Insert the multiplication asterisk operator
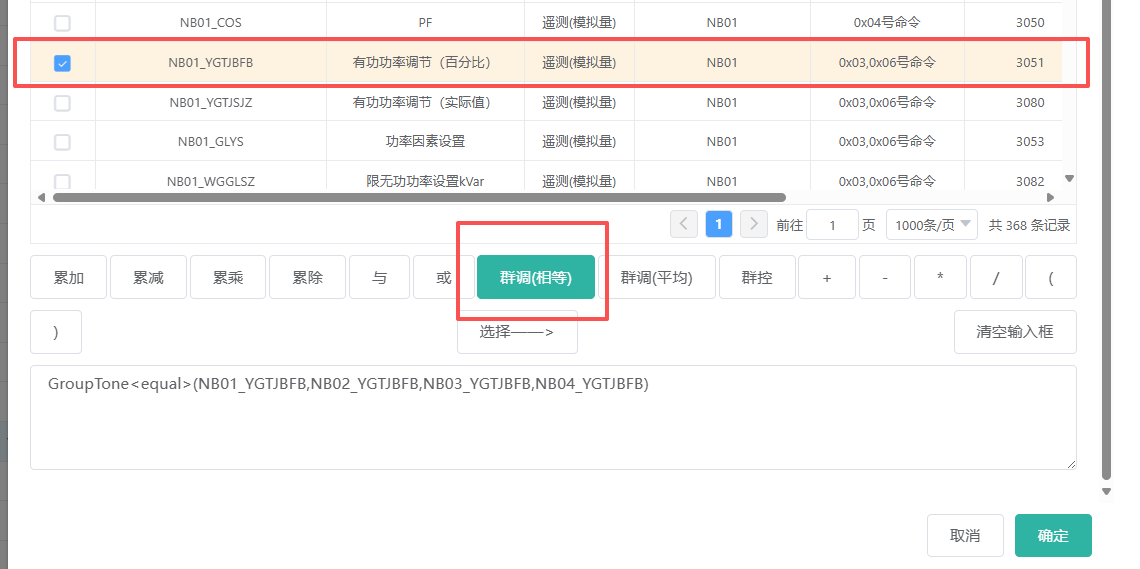The width and height of the screenshot is (1140, 569). [940, 278]
